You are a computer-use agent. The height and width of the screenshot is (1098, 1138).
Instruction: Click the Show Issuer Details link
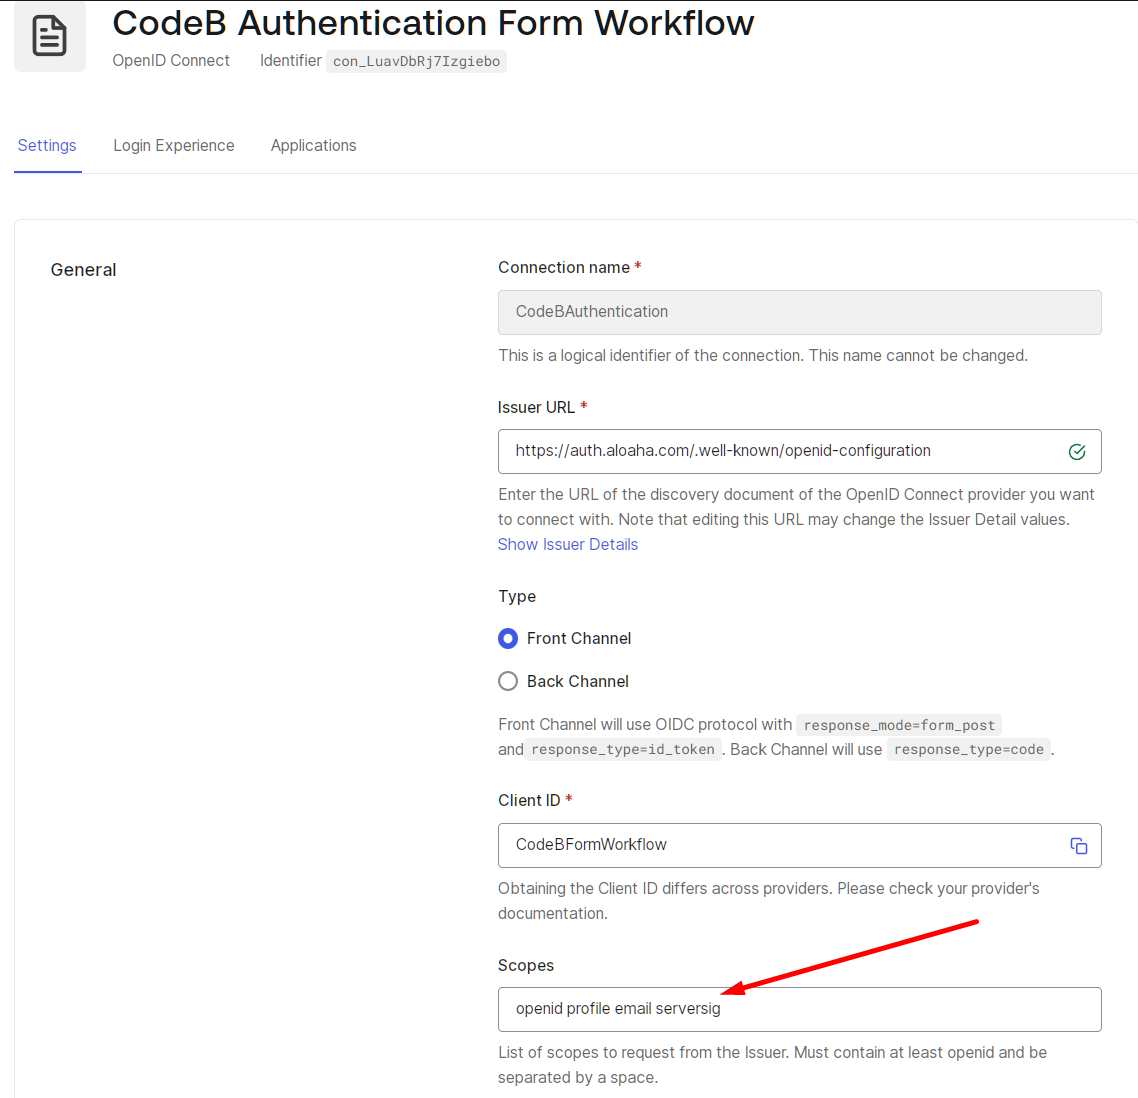click(x=567, y=544)
